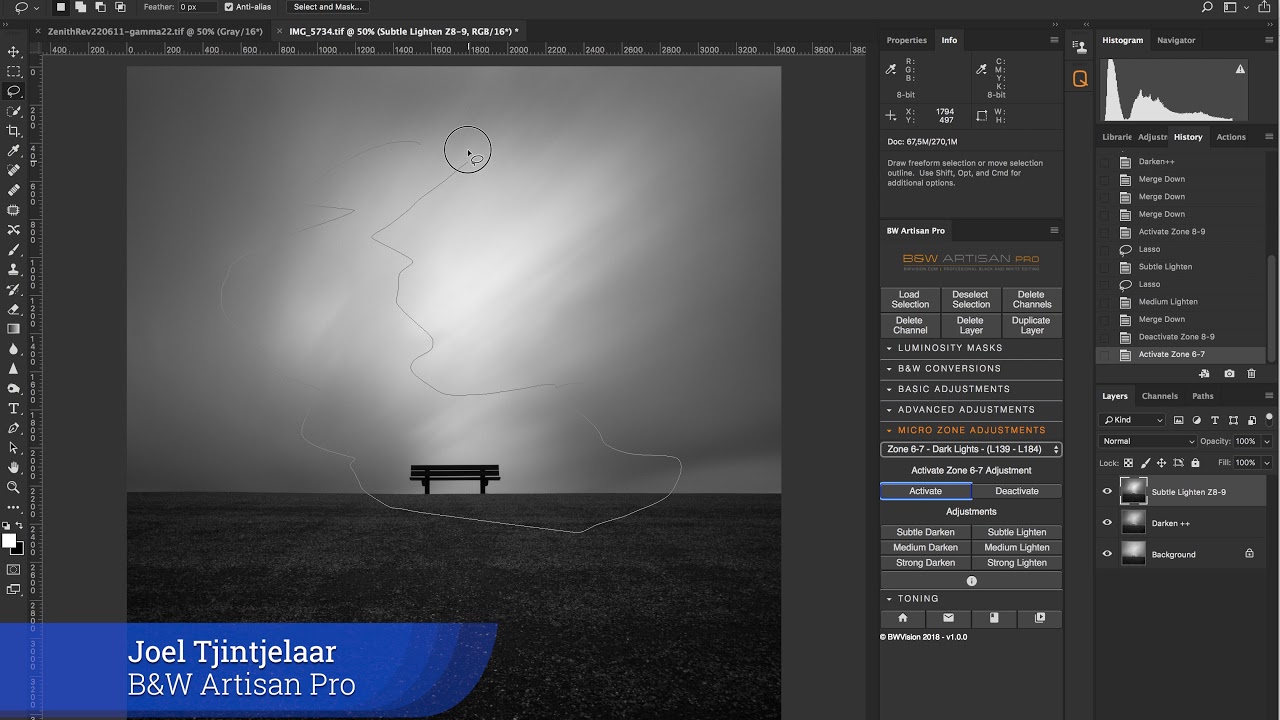The image size is (1280, 720).
Task: Switch to the Paths tab
Action: point(1202,396)
